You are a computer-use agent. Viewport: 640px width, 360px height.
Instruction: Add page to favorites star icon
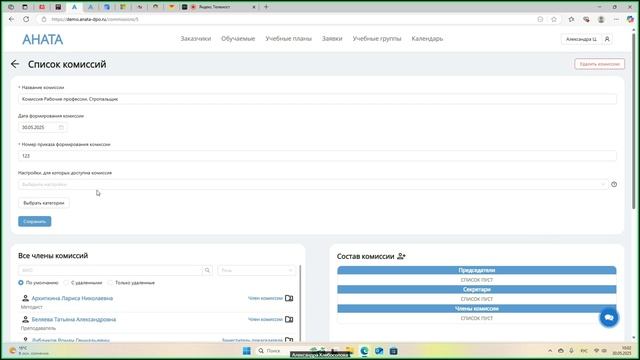(x=554, y=19)
